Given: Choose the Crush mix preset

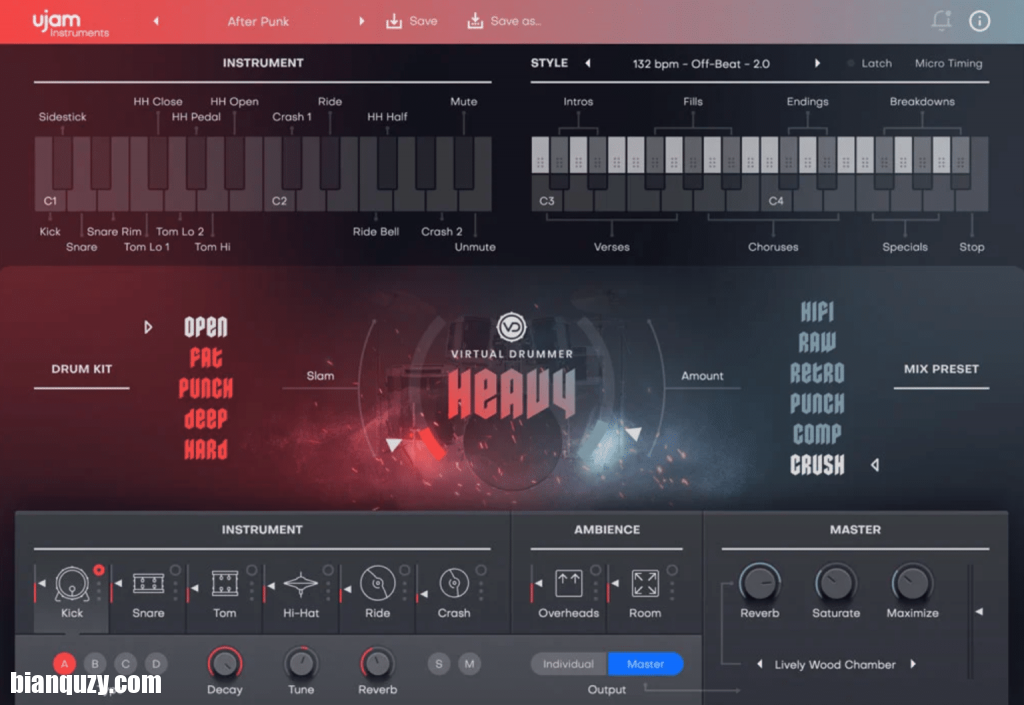Looking at the screenshot, I should coord(817,465).
